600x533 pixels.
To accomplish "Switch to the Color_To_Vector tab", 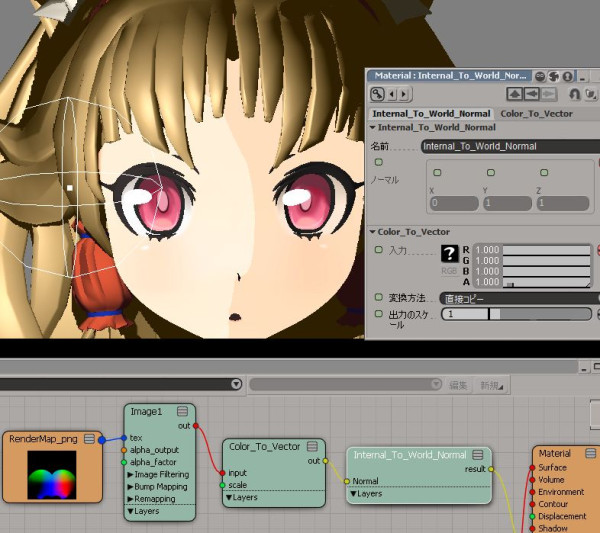I will tap(537, 114).
